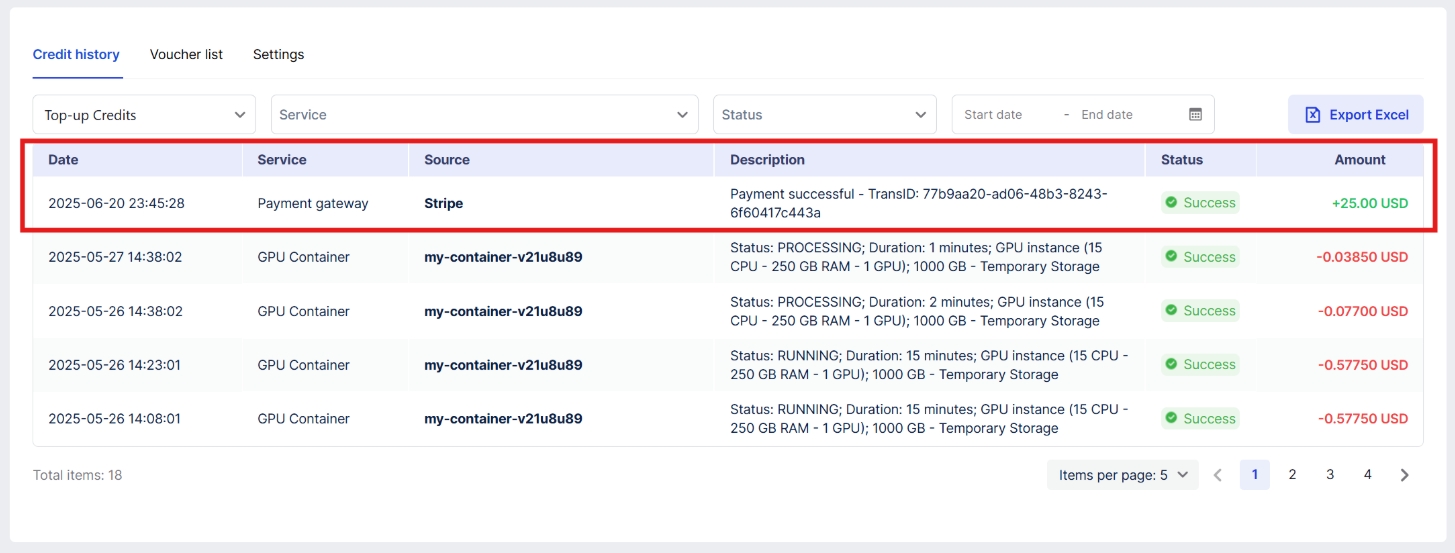
Task: Click the Success badge on 2025-05-27 row
Action: click(1200, 257)
